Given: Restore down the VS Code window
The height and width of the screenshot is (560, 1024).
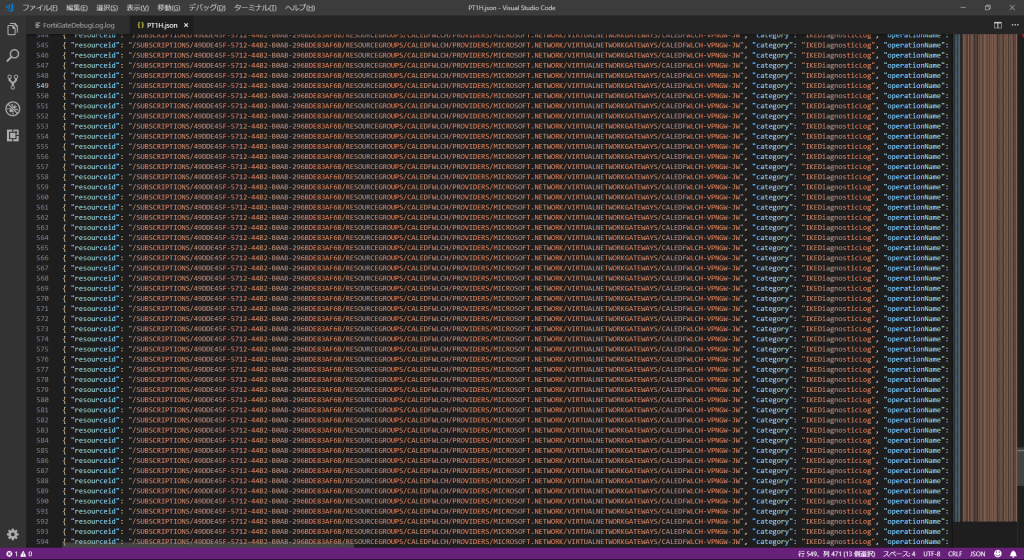Looking at the screenshot, I should point(987,8).
